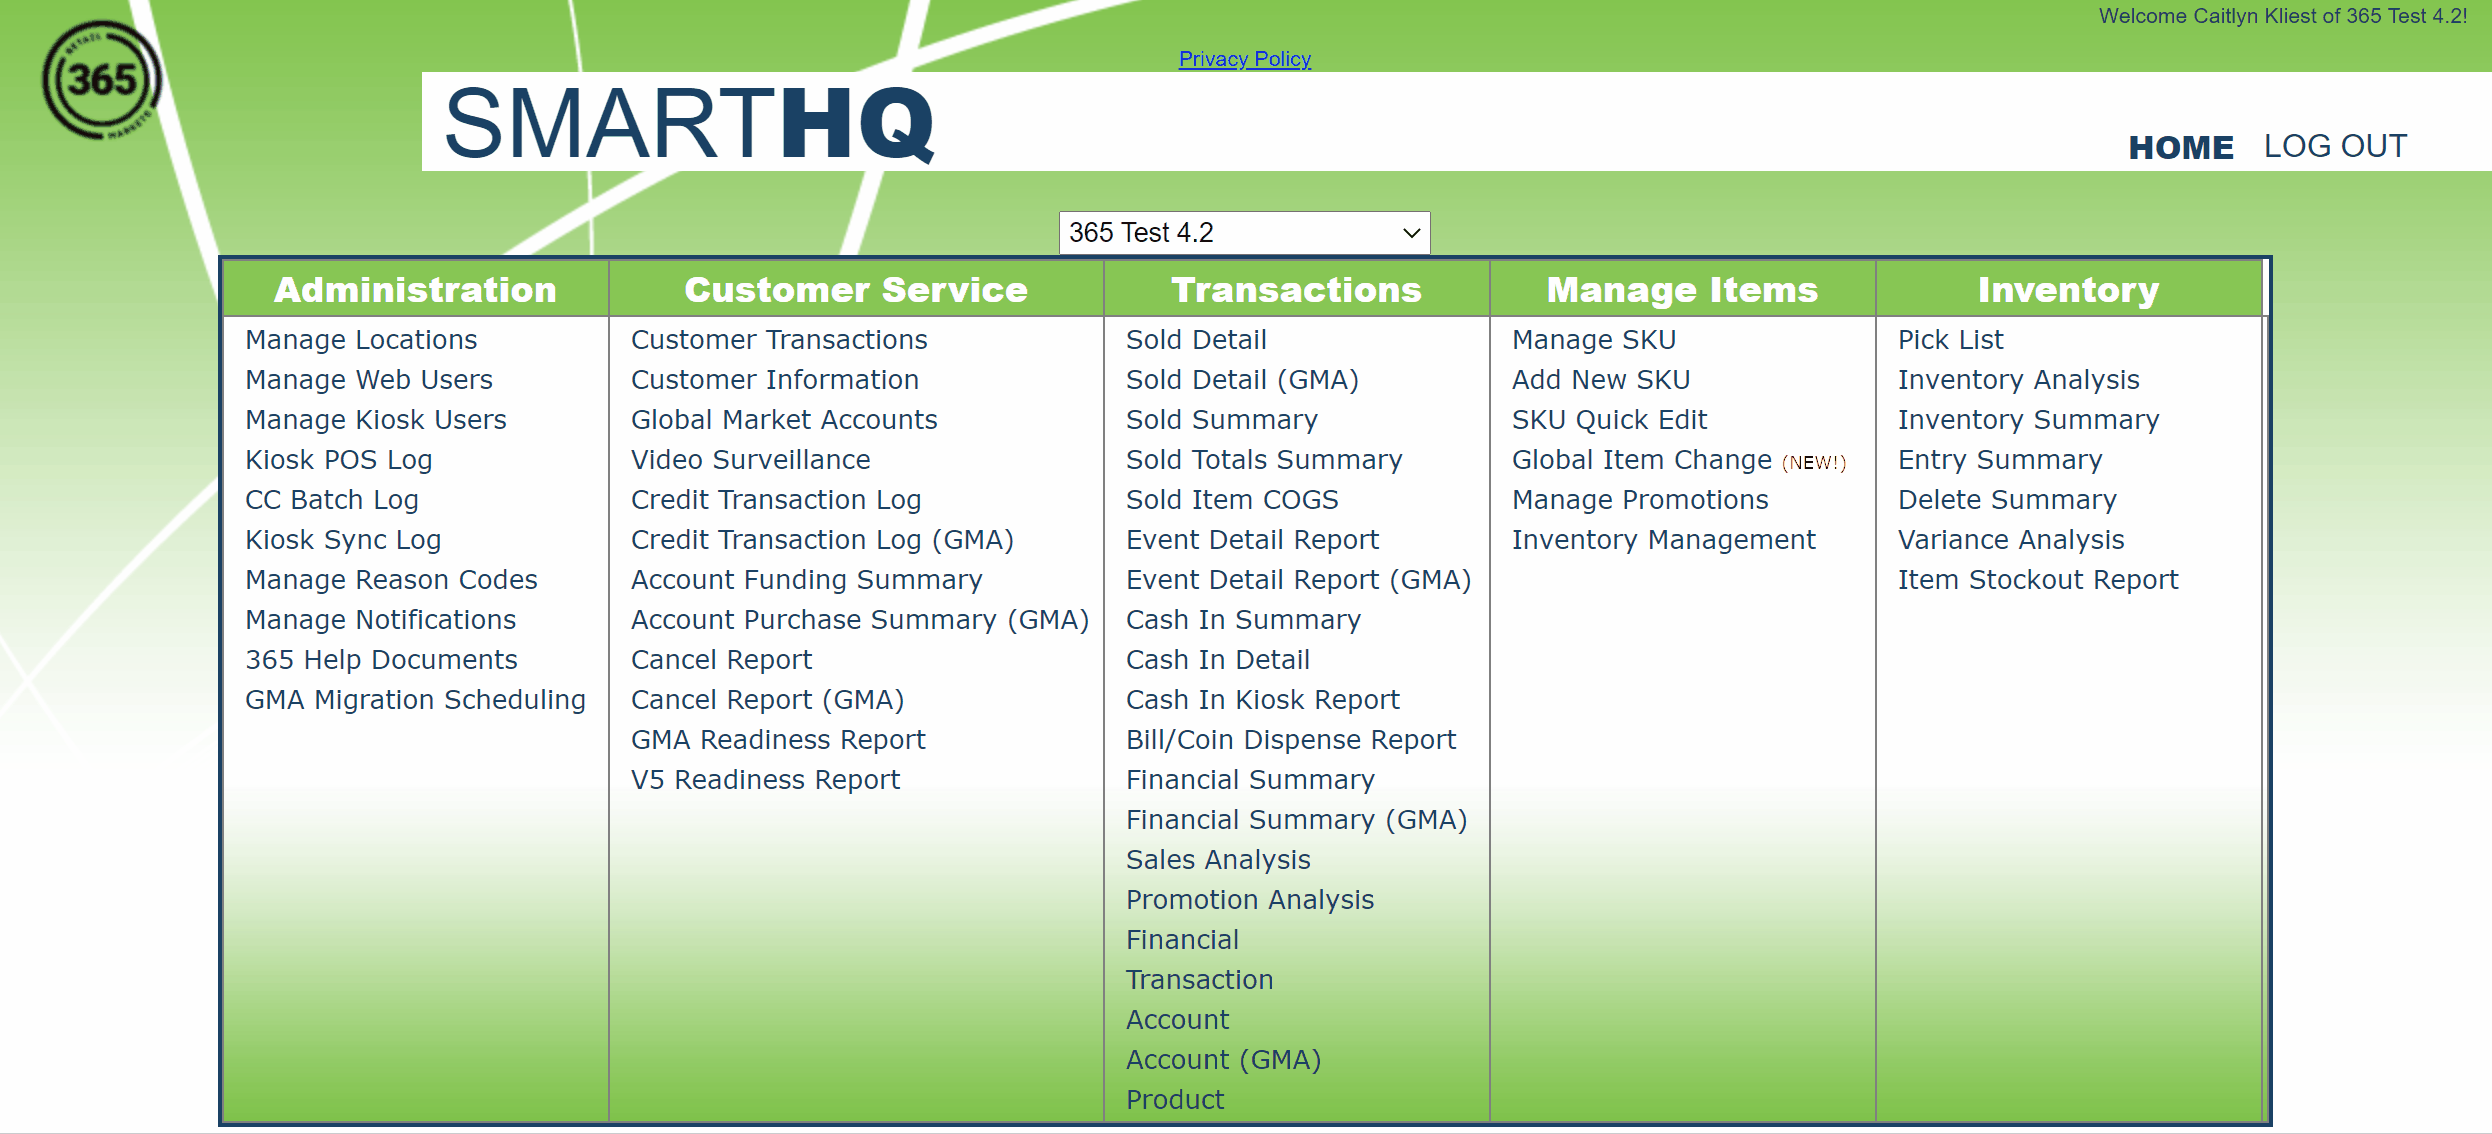Open Video Surveillance
2492x1134 pixels.
(x=751, y=460)
